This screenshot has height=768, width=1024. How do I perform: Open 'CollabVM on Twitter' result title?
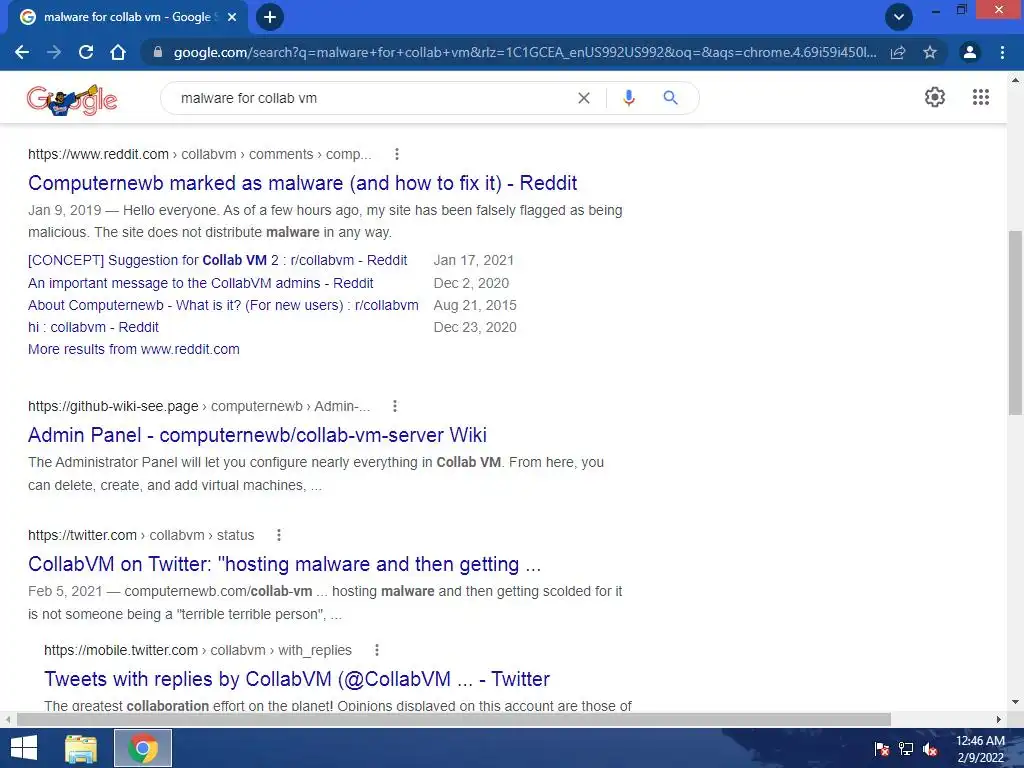tap(285, 564)
